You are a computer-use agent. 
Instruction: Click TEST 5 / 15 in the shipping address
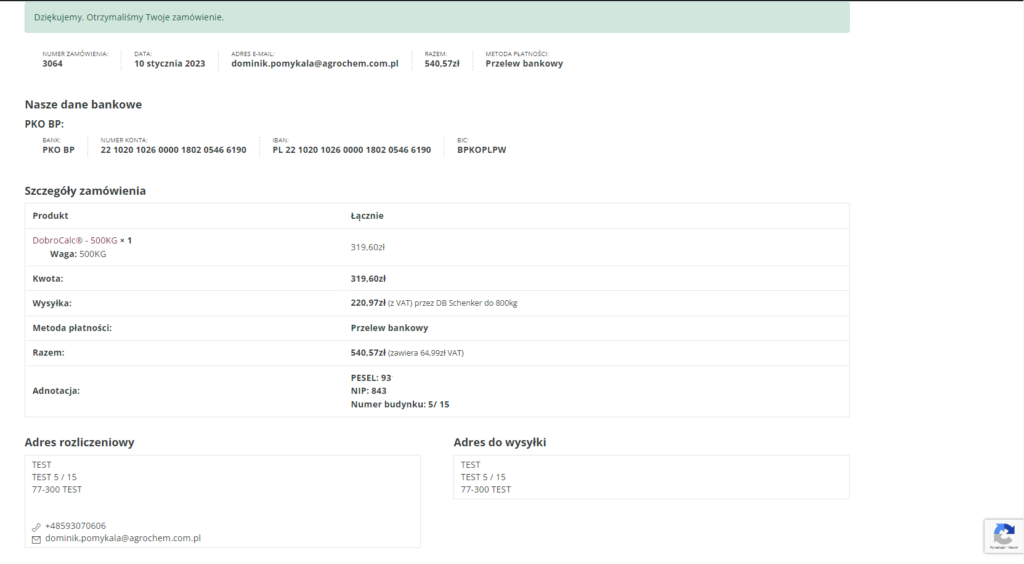pyautogui.click(x=483, y=477)
